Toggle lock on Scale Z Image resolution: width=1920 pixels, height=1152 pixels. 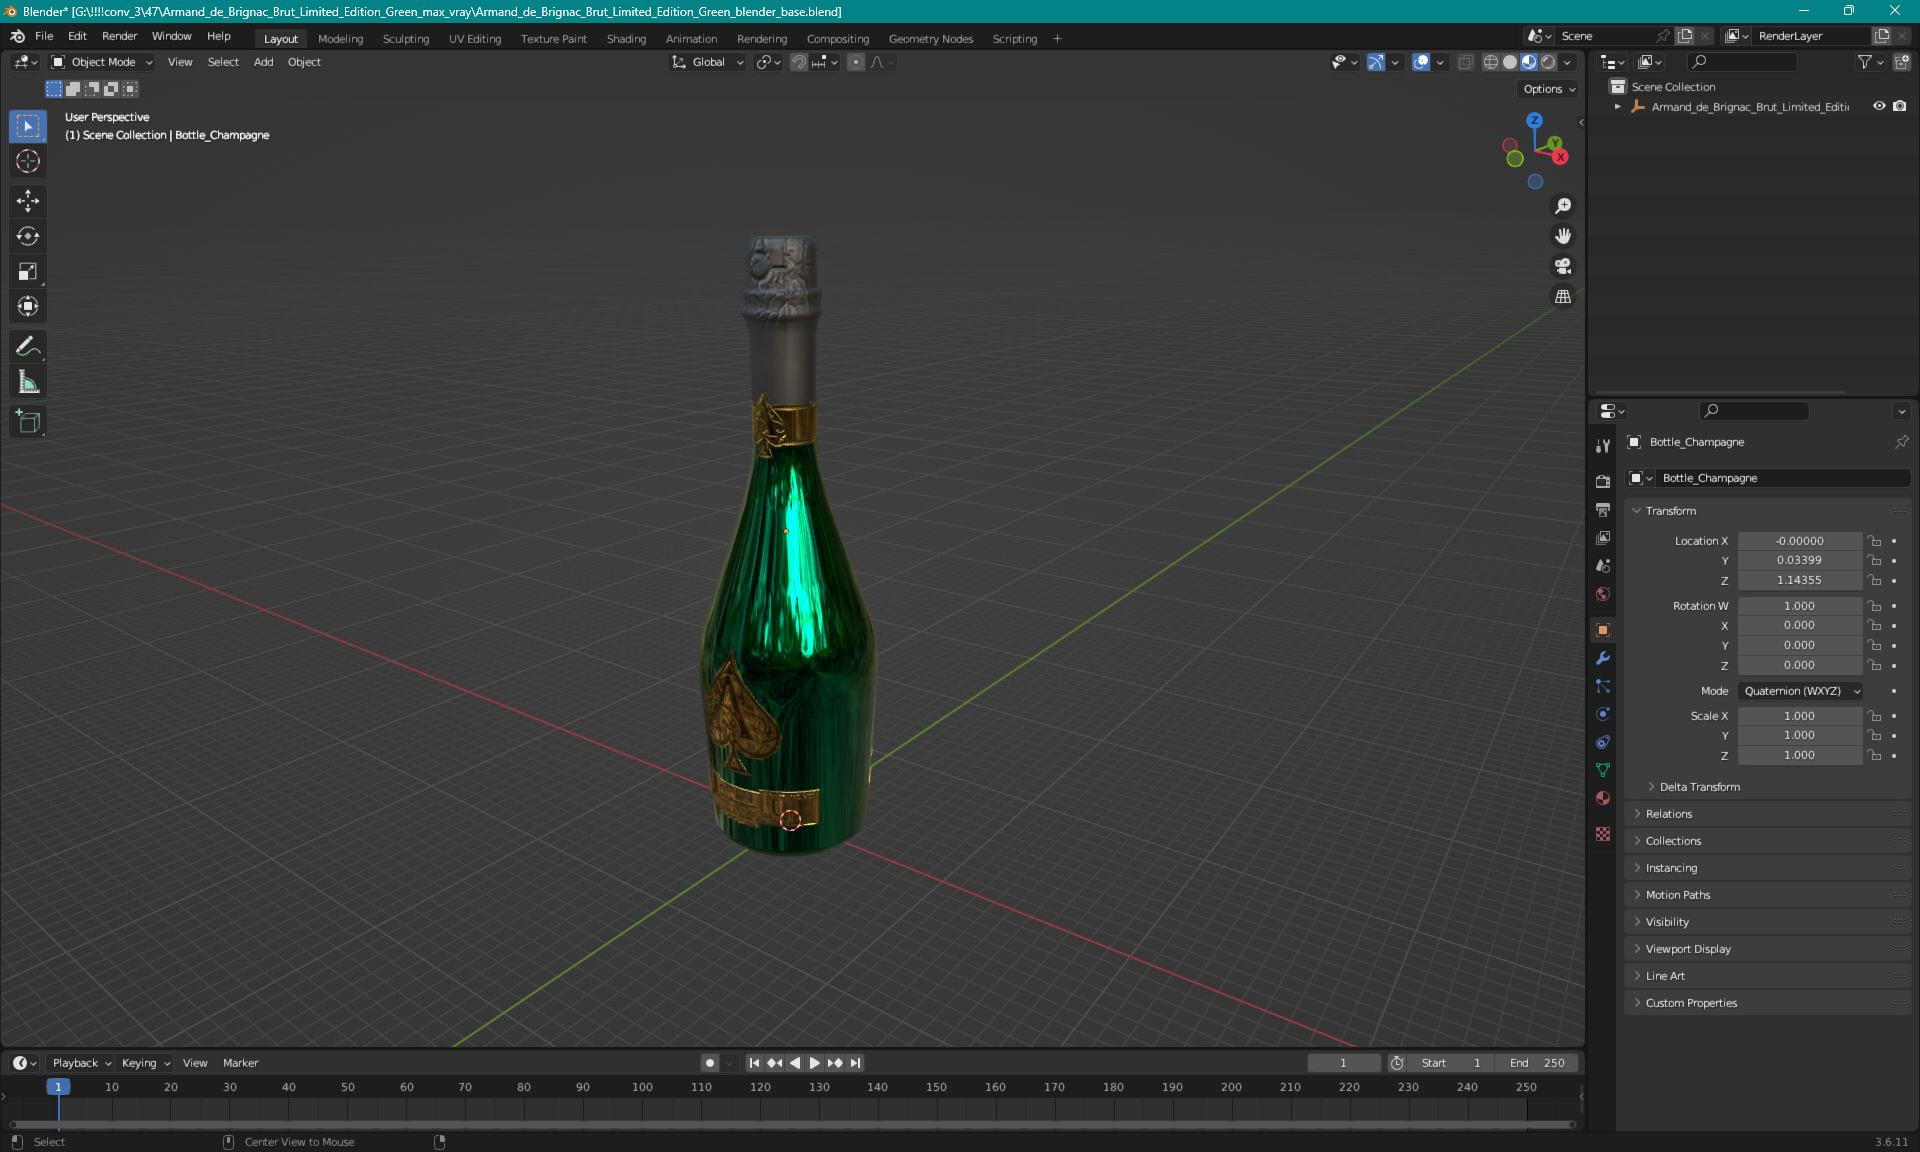[1875, 755]
